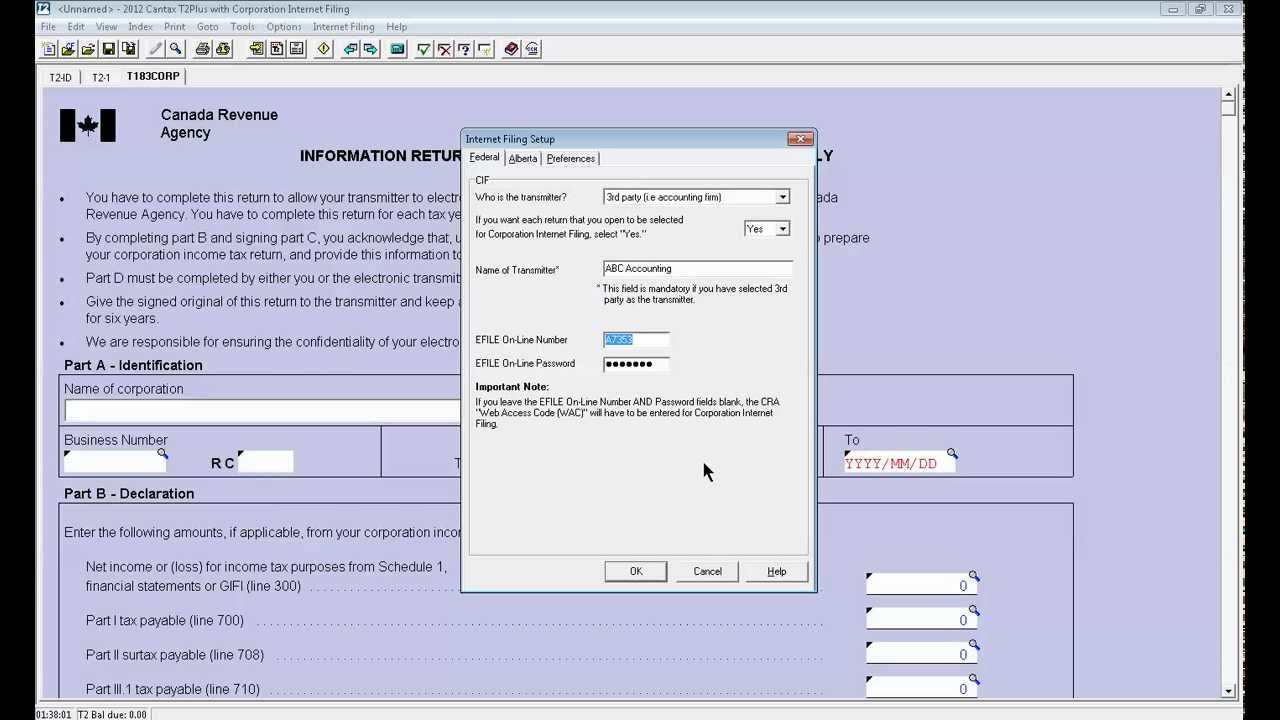The image size is (1280, 720).
Task: Click the Name of Transmitter field
Action: (x=698, y=268)
